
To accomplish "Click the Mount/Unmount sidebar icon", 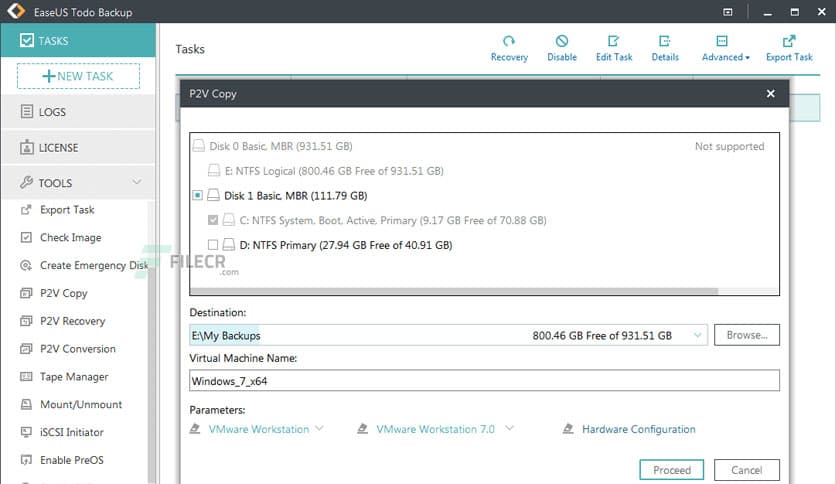I will pyautogui.click(x=26, y=405).
